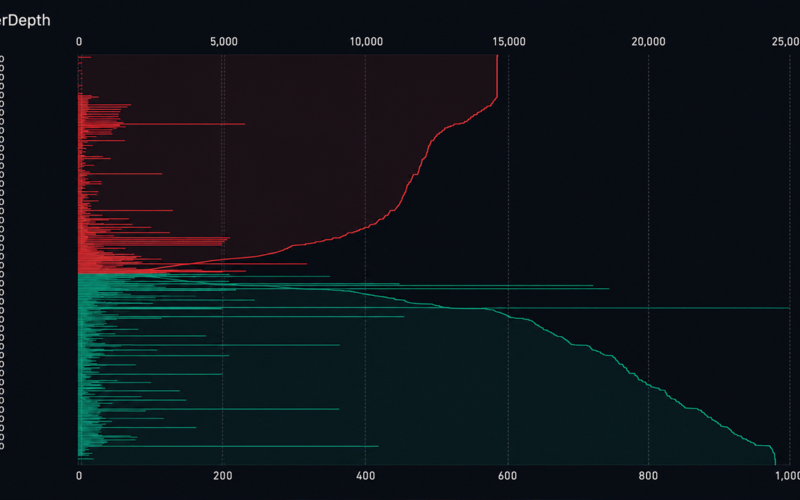Click the "10,000" upper axis label
This screenshot has width=800, height=500.
tap(366, 42)
